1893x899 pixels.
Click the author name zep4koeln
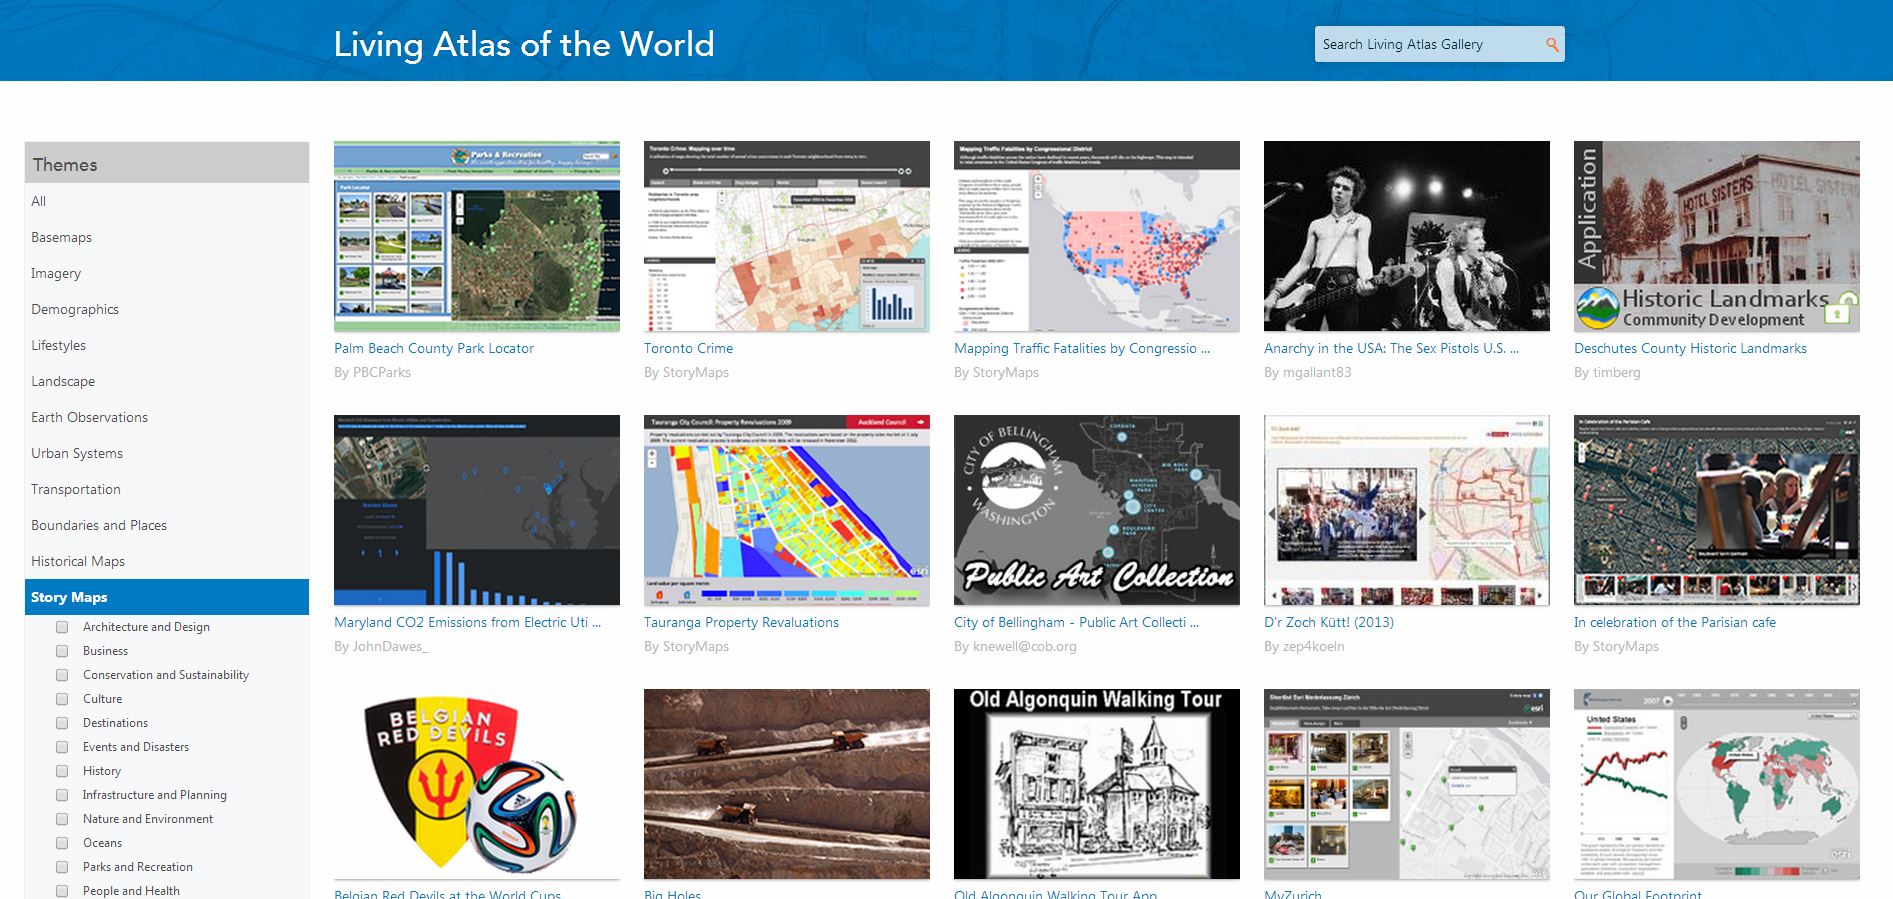point(1313,646)
